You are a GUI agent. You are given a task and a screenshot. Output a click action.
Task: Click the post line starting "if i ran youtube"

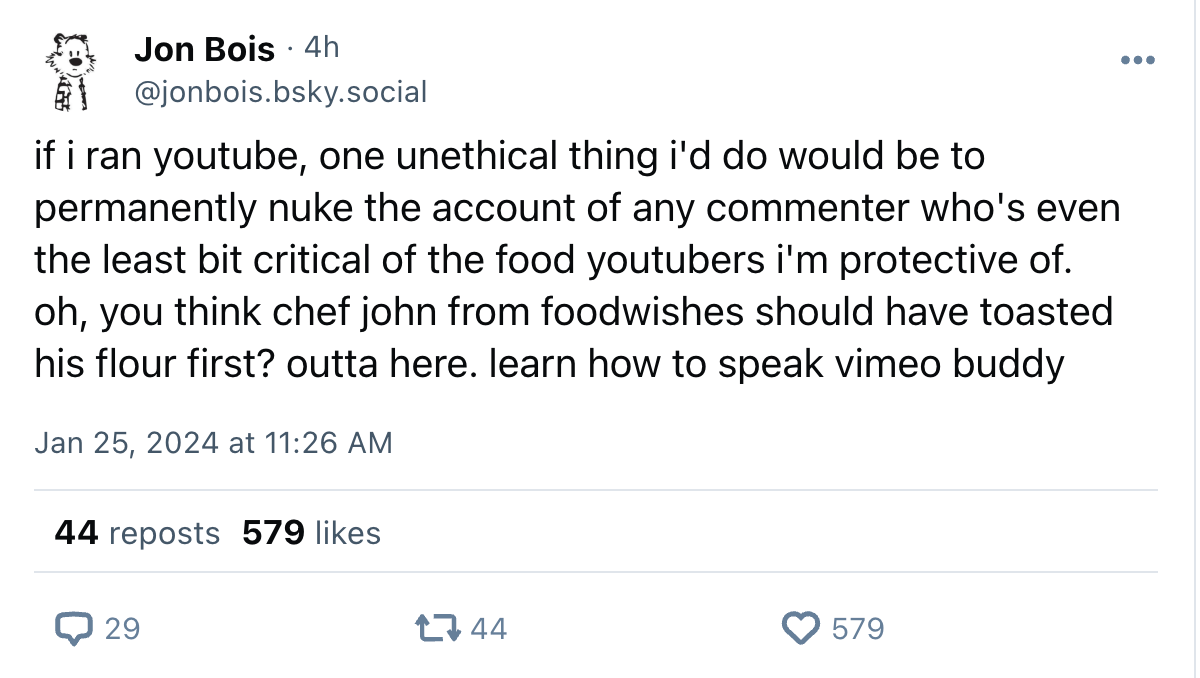pyautogui.click(x=510, y=157)
